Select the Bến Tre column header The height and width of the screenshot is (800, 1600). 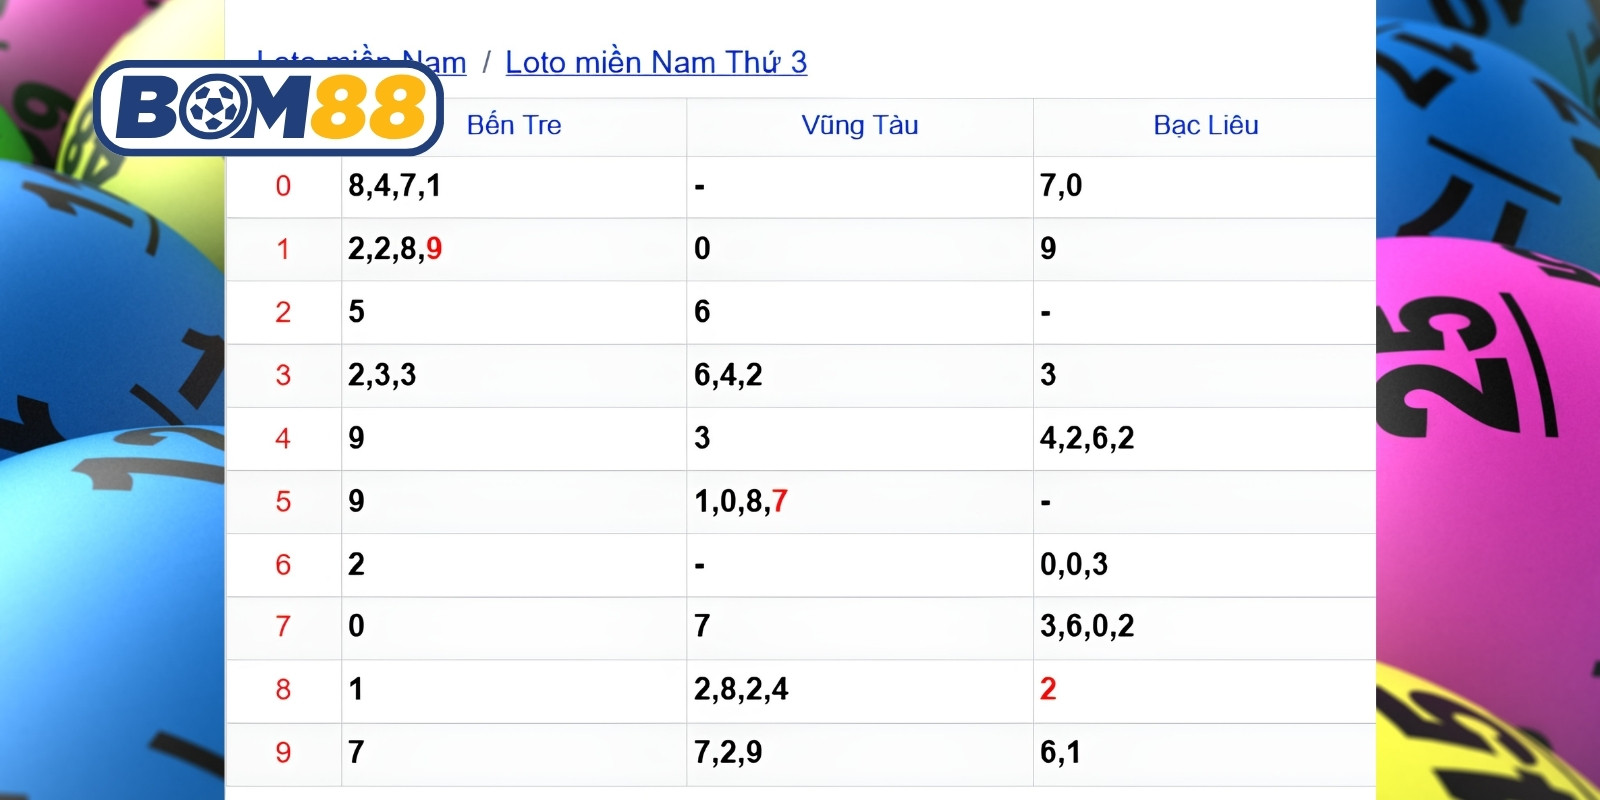tap(514, 125)
